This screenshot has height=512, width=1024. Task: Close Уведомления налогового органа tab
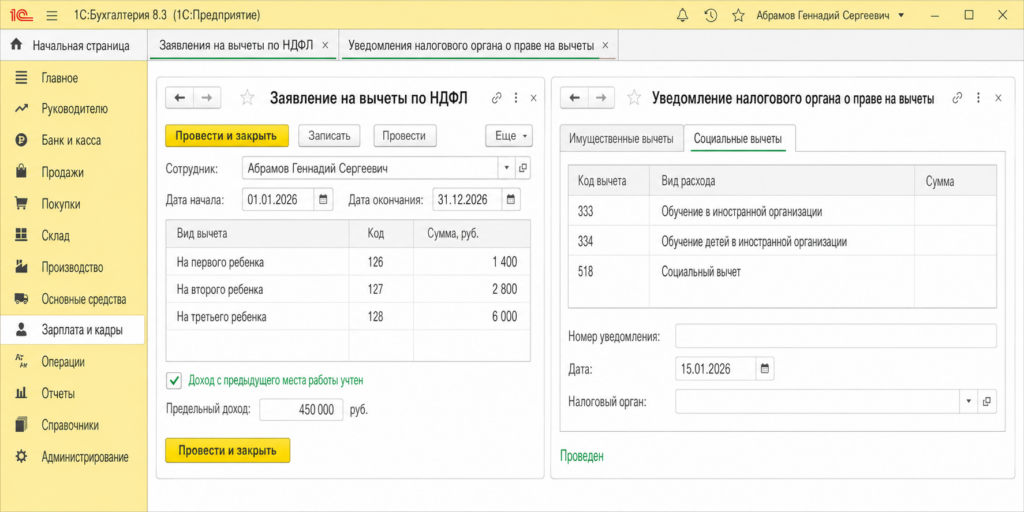tap(605, 46)
